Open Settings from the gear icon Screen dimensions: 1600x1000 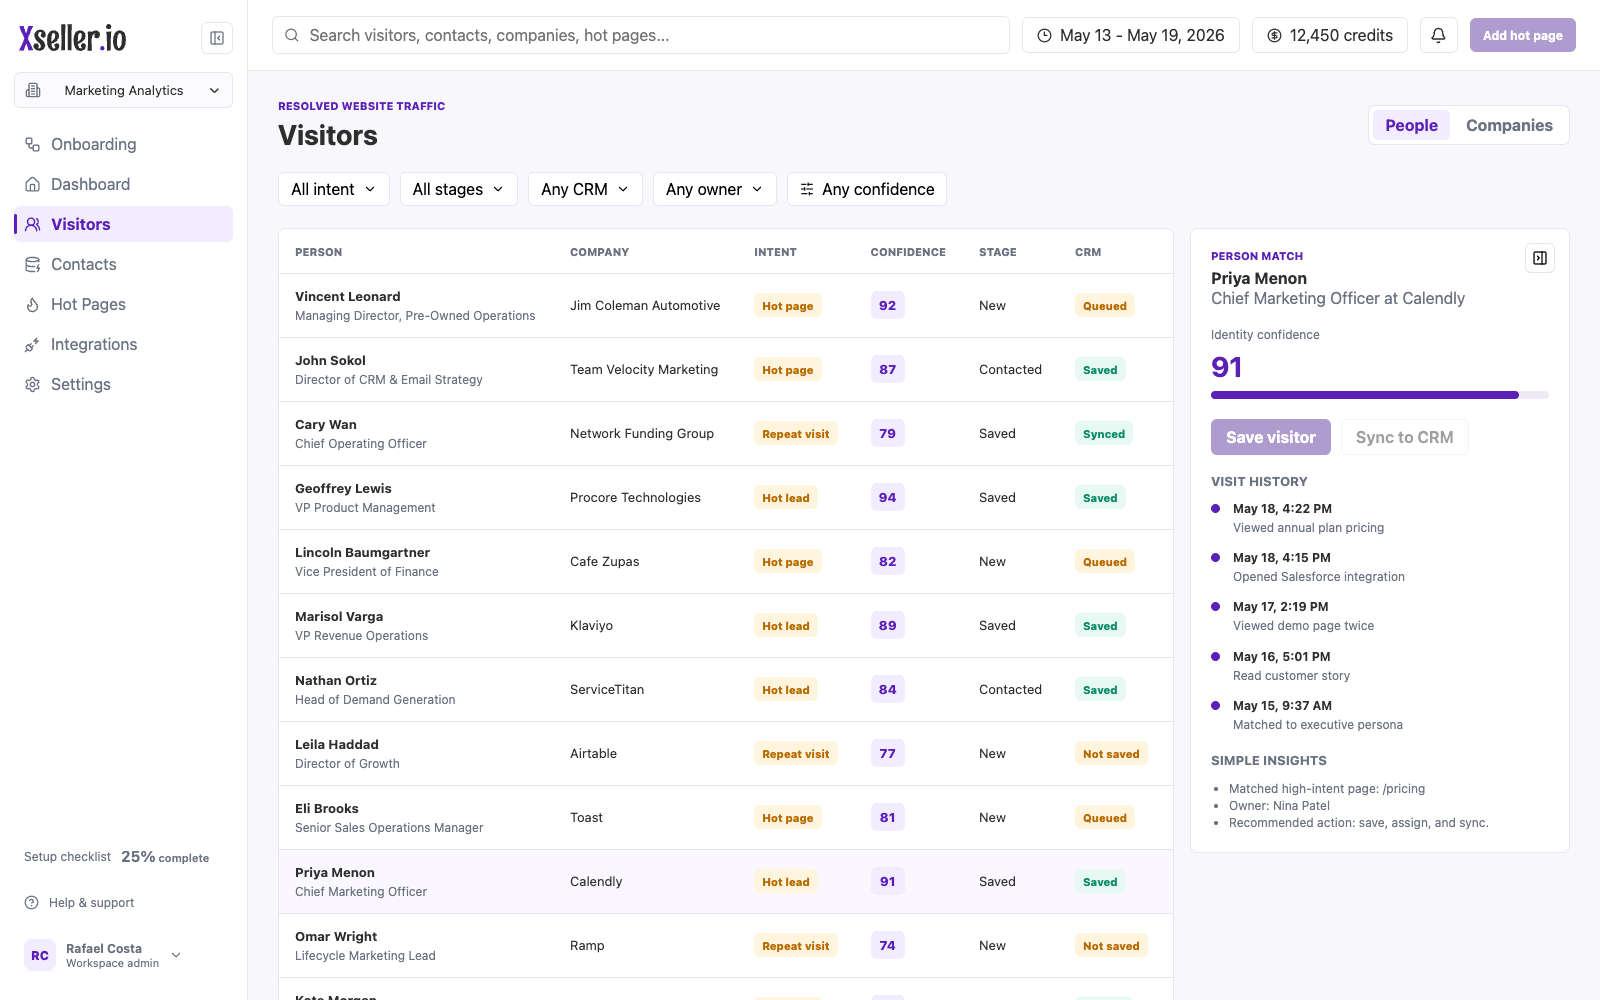pos(33,384)
